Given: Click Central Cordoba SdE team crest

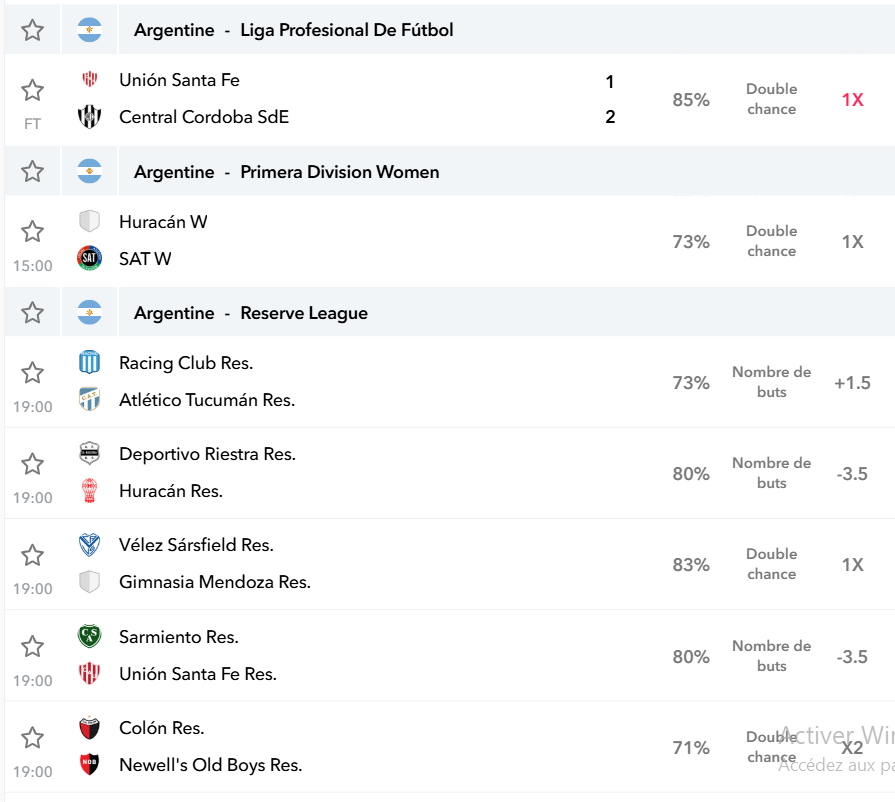Looking at the screenshot, I should pos(90,116).
